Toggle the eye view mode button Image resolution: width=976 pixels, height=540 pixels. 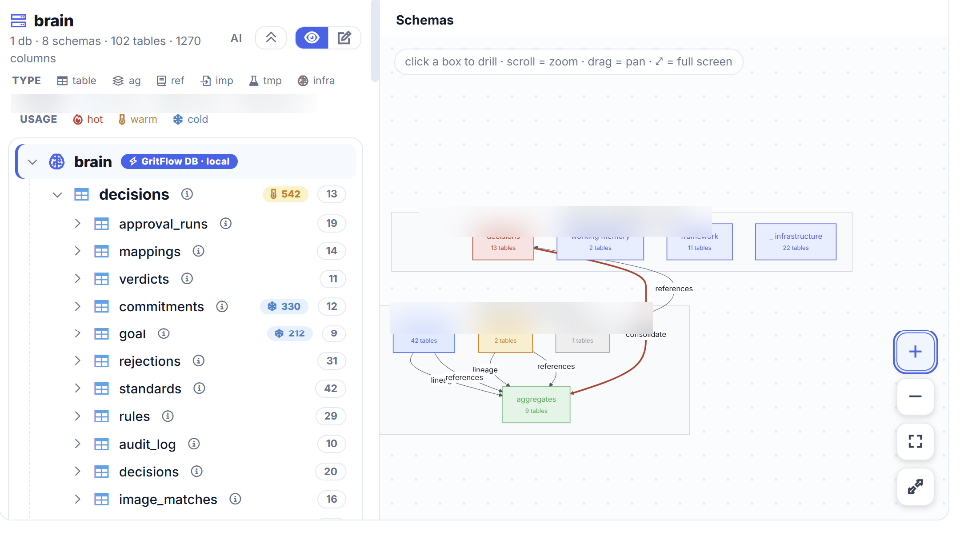[312, 38]
